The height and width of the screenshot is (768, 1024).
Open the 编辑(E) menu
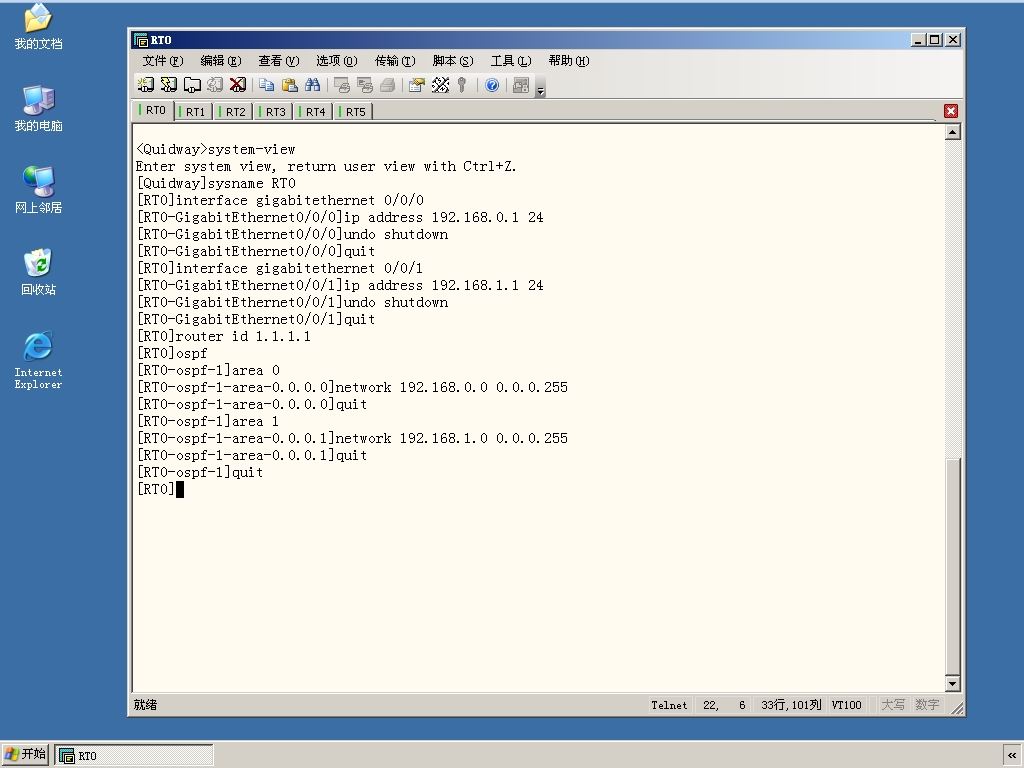pos(221,61)
